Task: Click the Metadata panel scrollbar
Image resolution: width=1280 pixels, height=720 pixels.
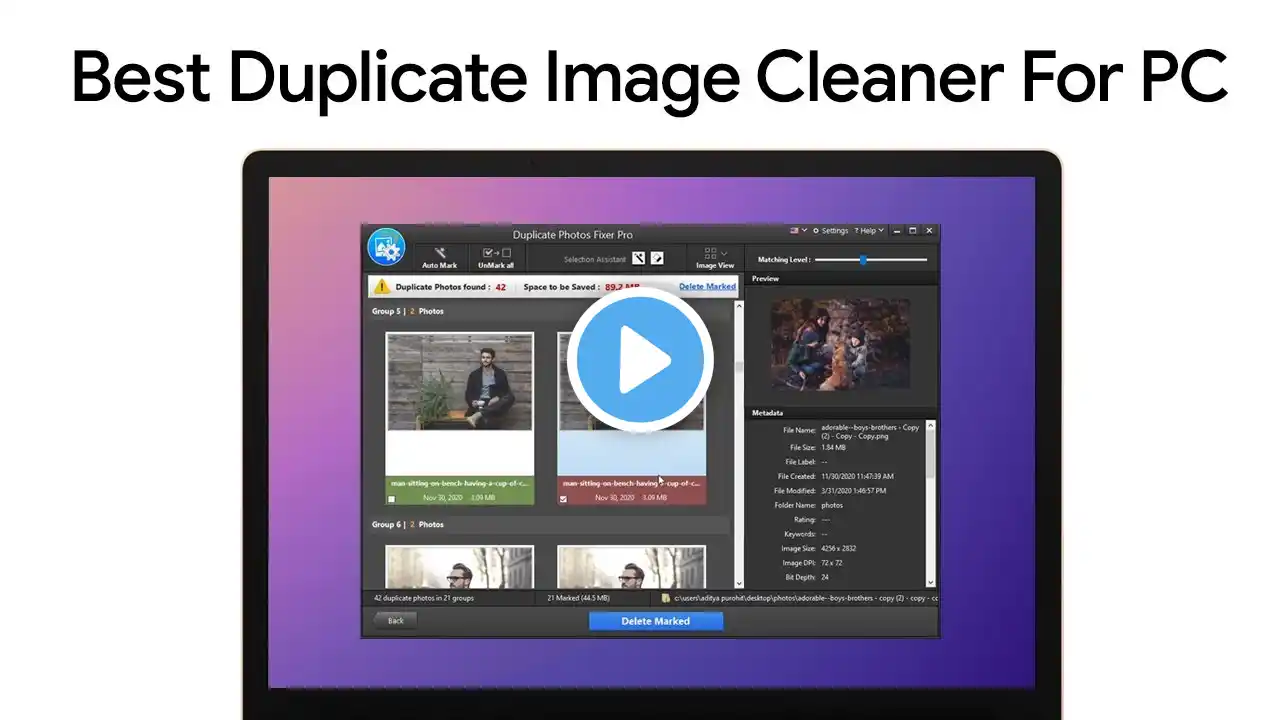Action: coord(930,455)
